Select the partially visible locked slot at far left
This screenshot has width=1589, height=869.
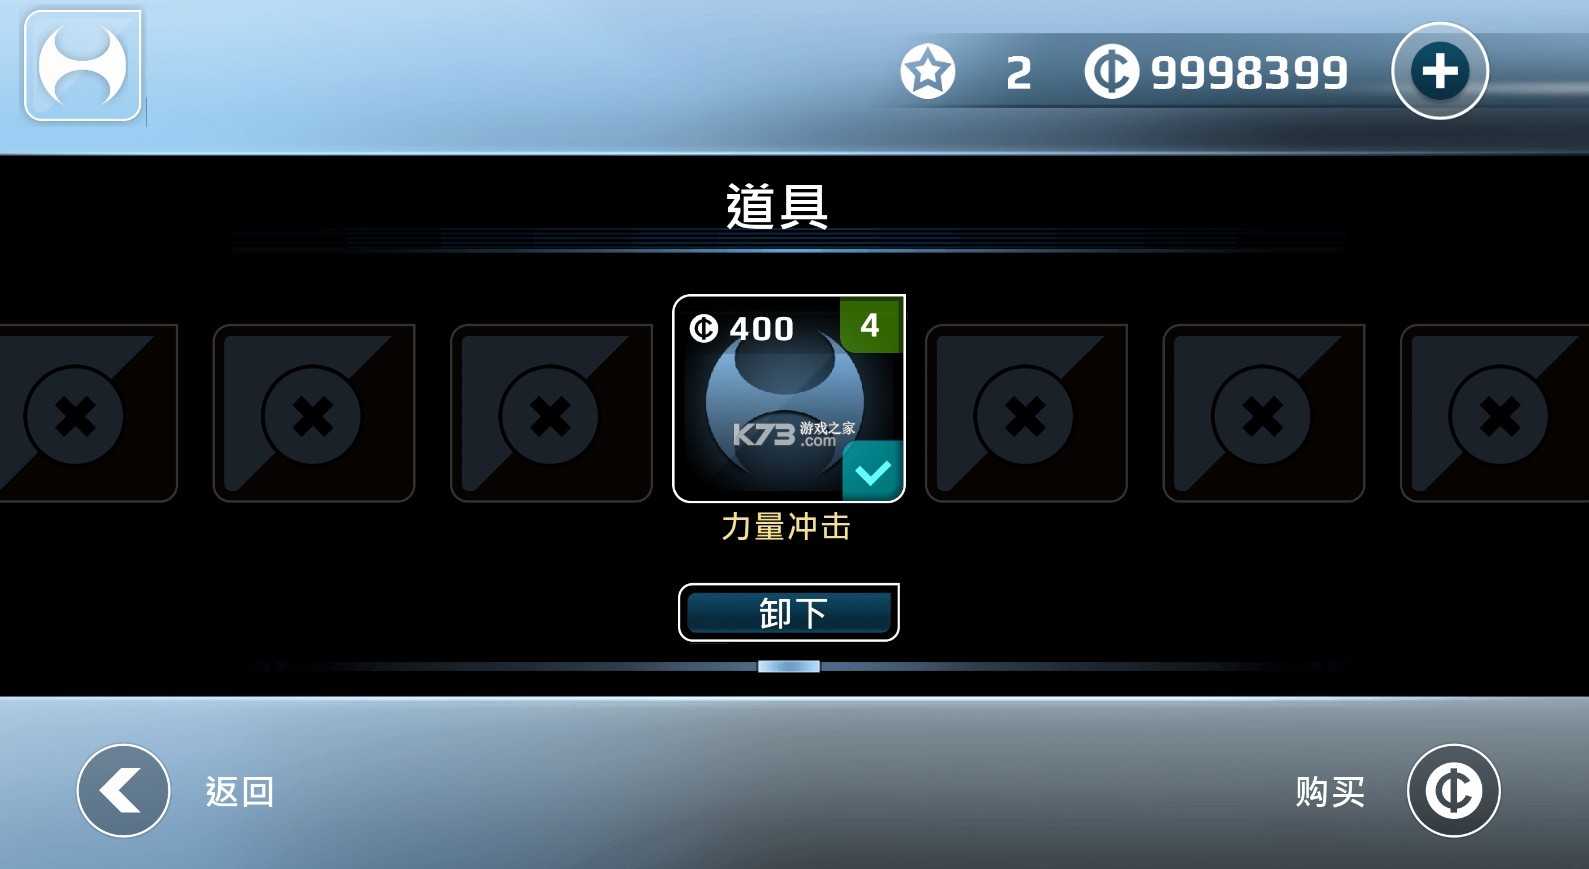click(88, 413)
